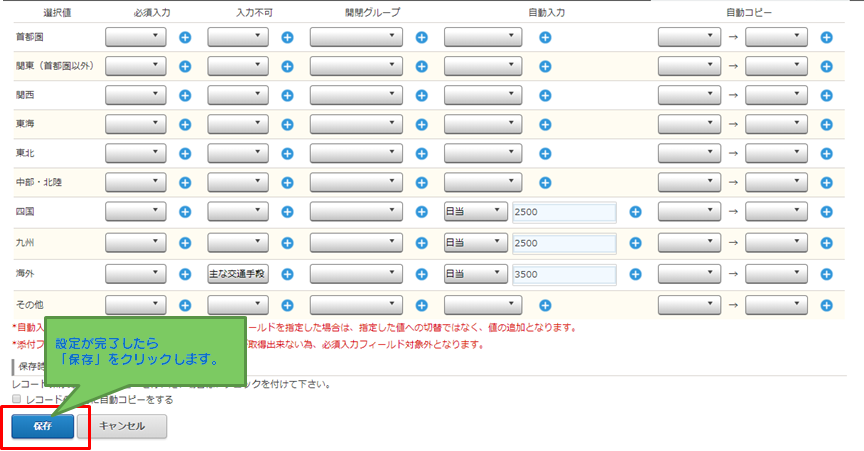Click the 開閉グループ column header
Viewport: 864px width, 451px height.
pos(373,13)
